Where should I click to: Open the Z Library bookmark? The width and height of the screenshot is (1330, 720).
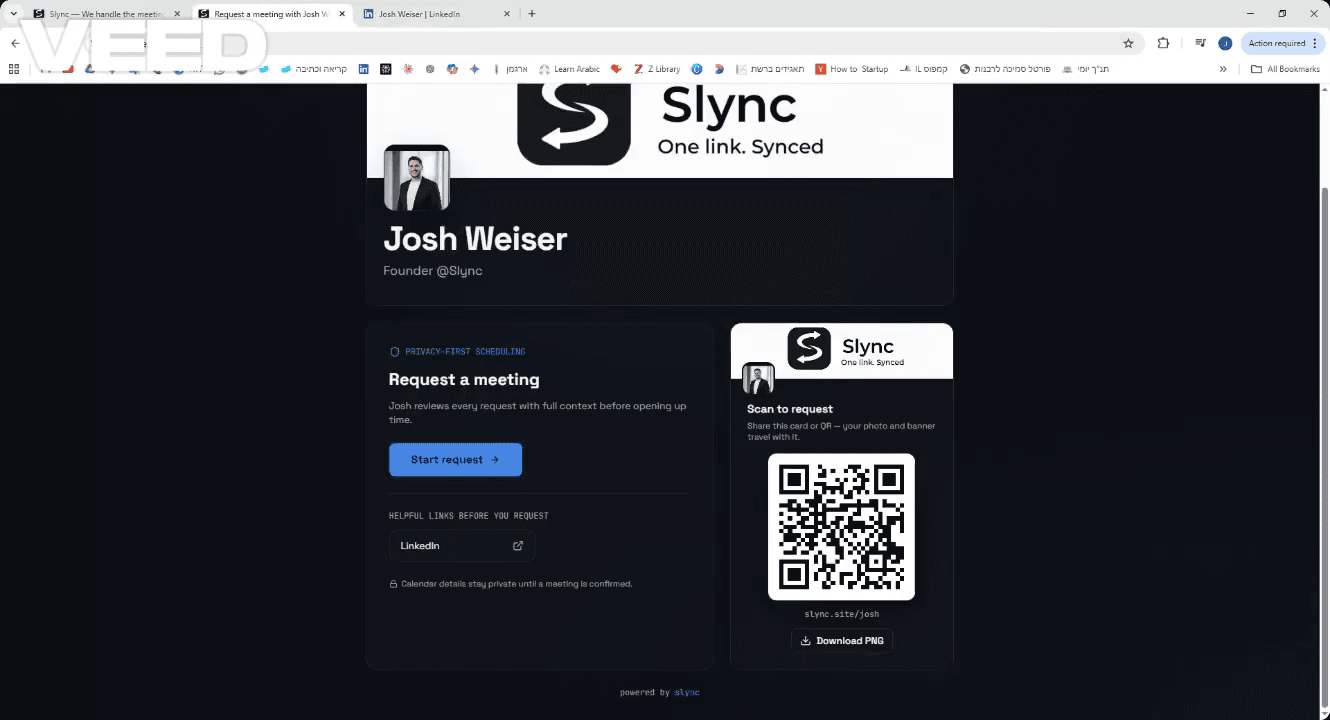pos(657,69)
